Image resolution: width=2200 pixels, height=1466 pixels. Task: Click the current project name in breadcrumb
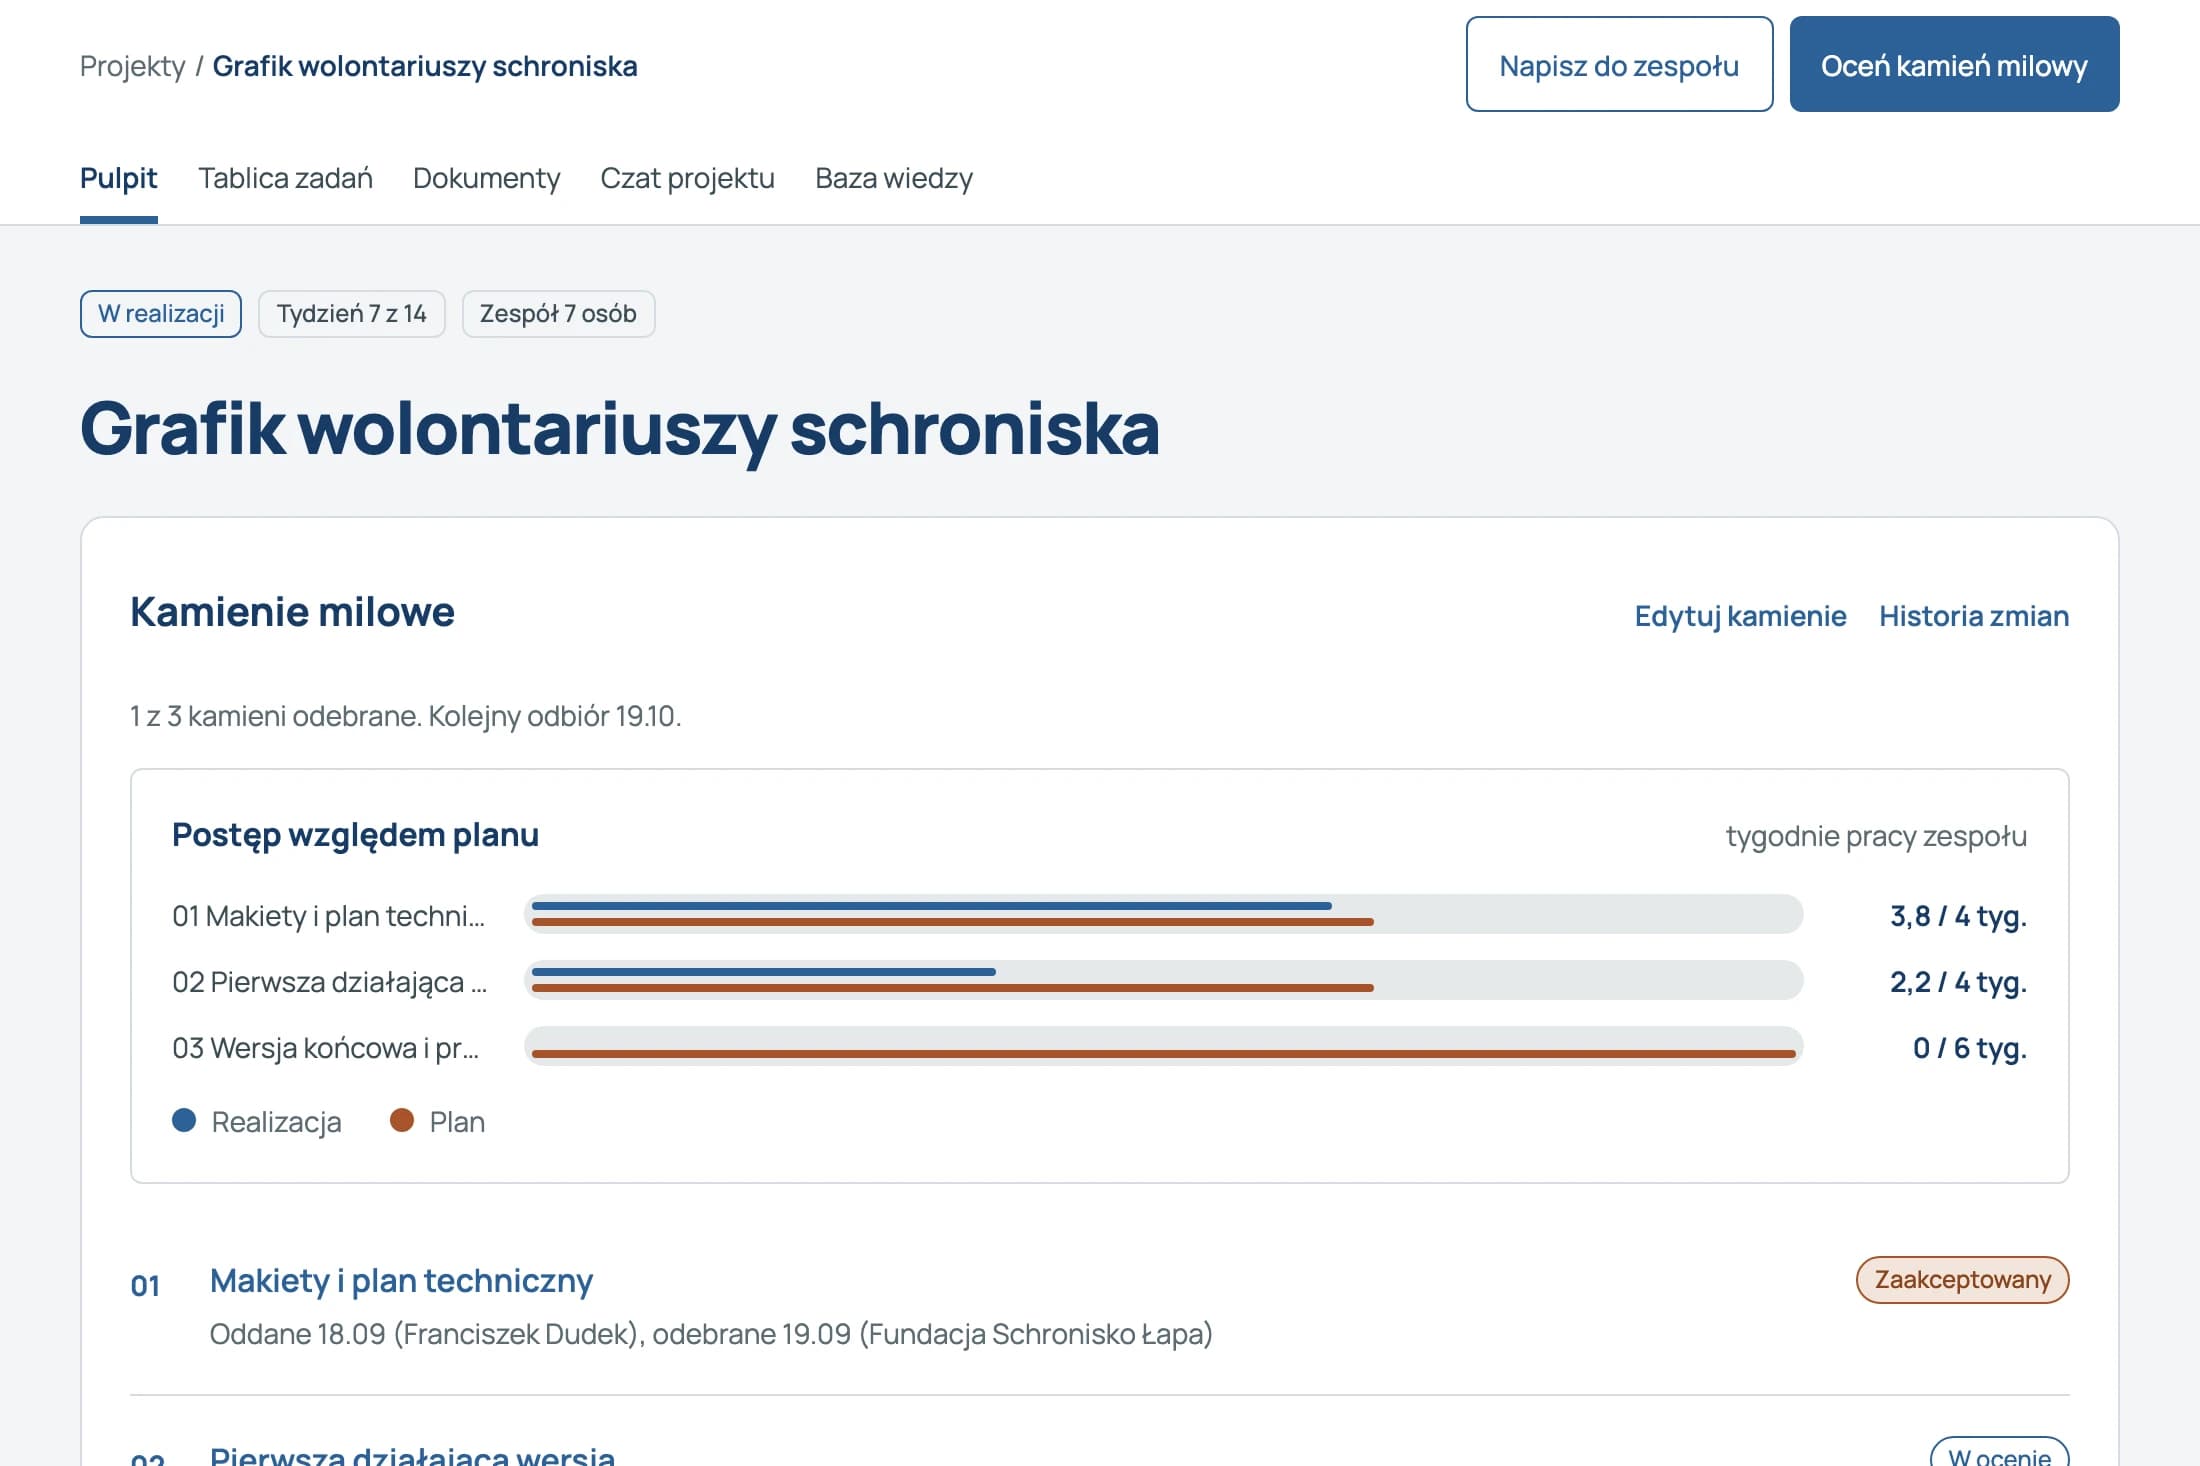click(425, 66)
